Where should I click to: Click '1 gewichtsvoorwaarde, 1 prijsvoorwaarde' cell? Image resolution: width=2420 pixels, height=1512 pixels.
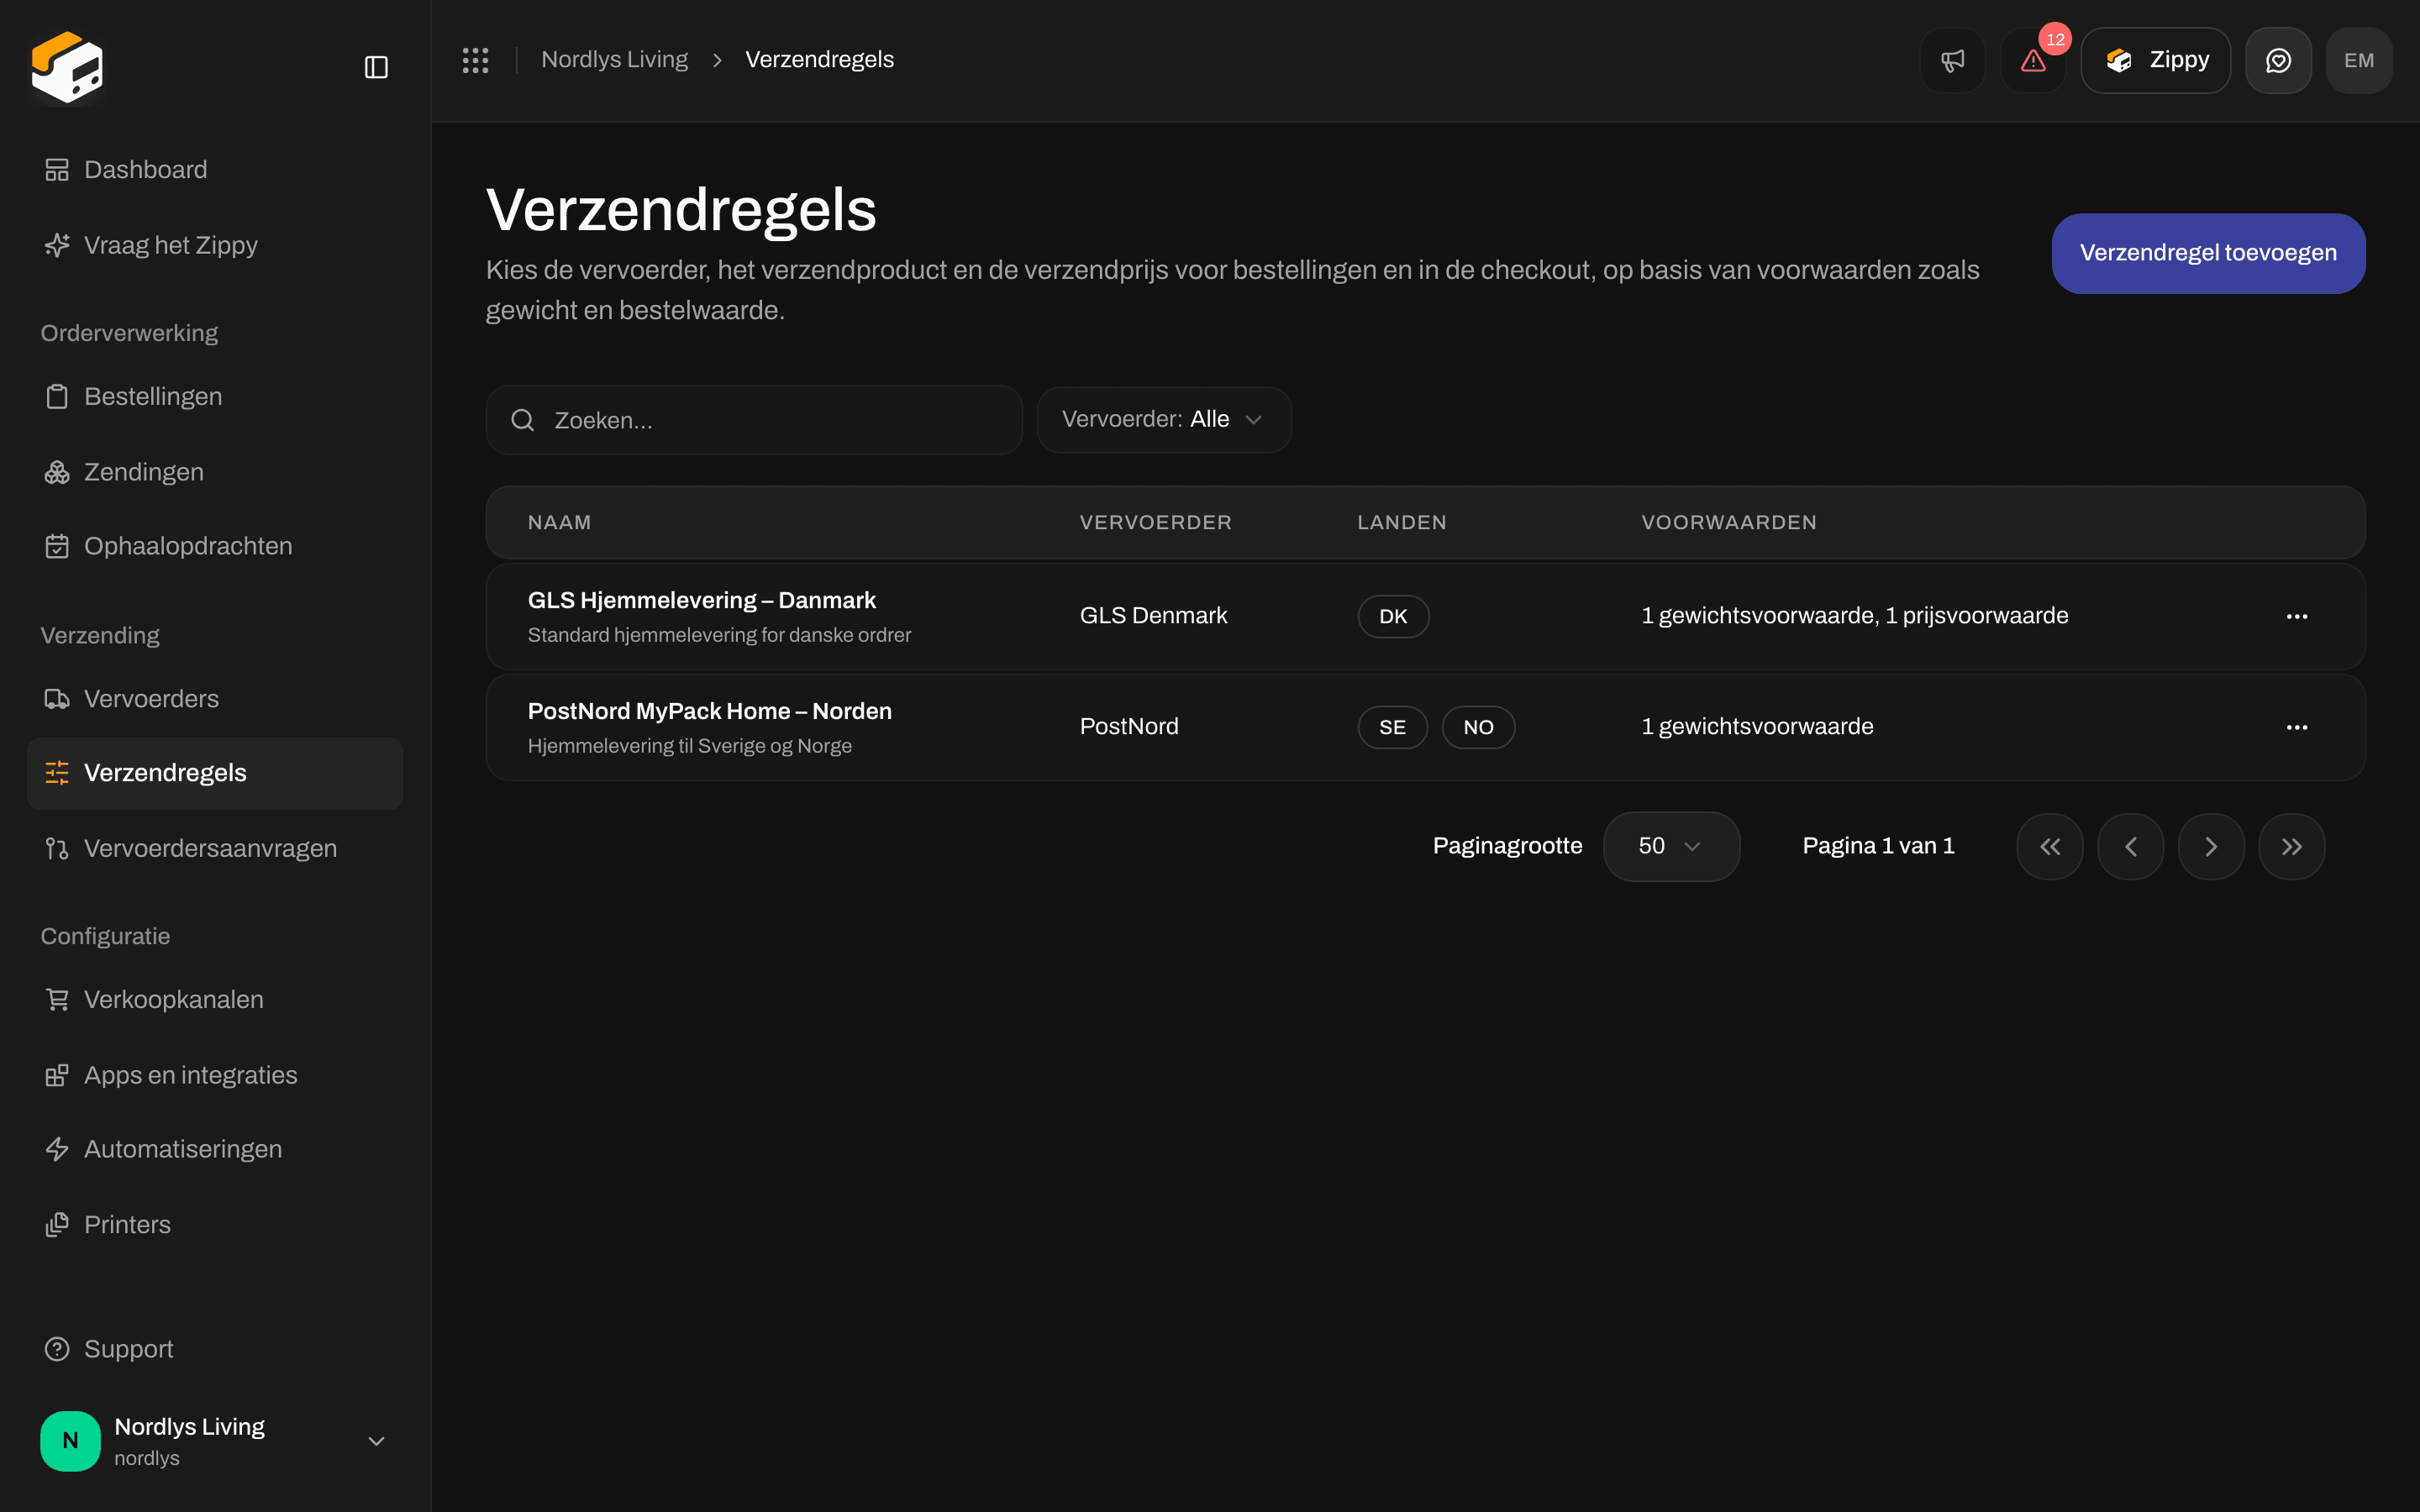point(1854,616)
